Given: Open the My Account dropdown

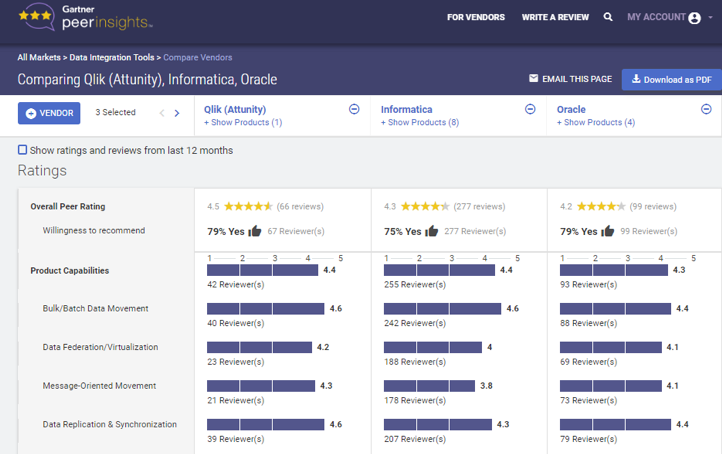Looking at the screenshot, I should (x=670, y=17).
